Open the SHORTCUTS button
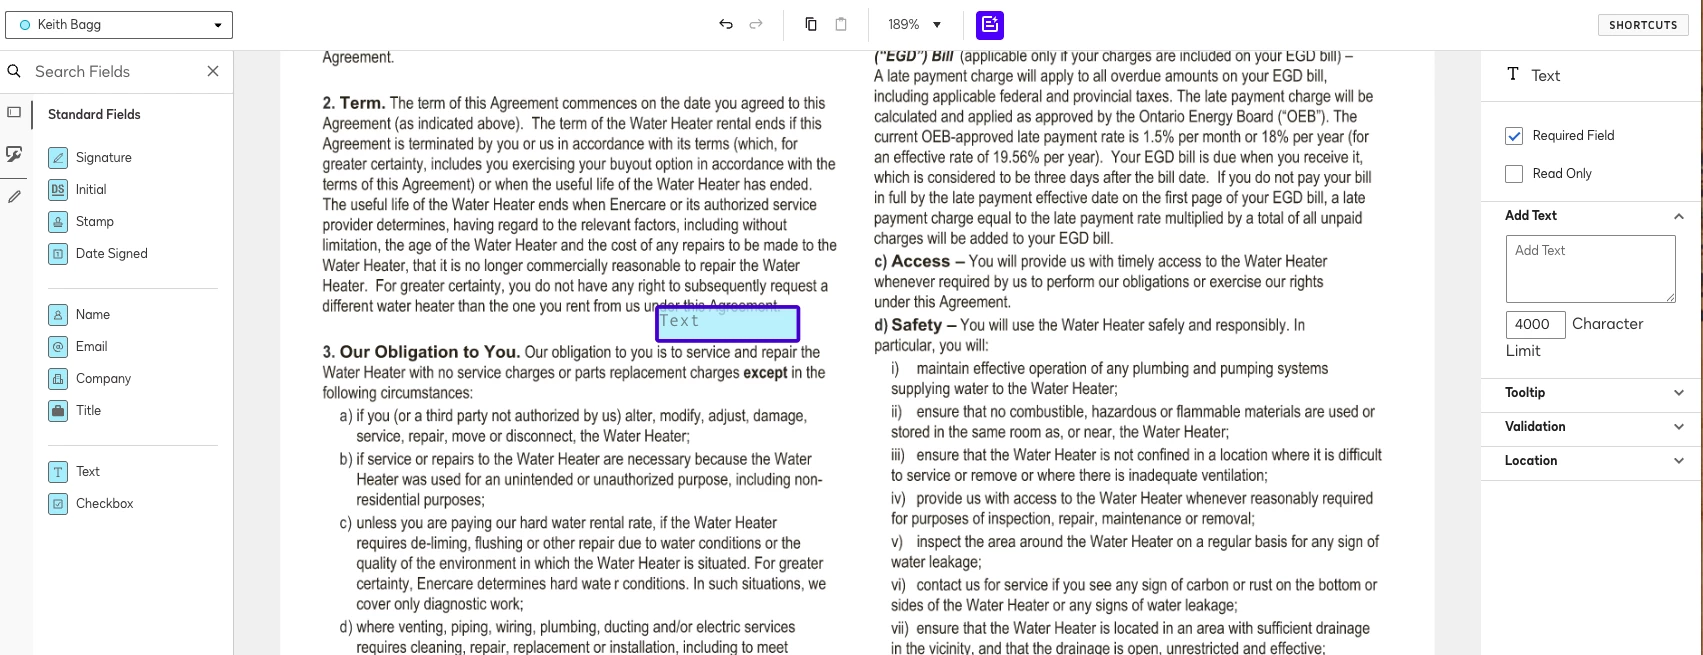This screenshot has width=1703, height=655. [x=1643, y=25]
